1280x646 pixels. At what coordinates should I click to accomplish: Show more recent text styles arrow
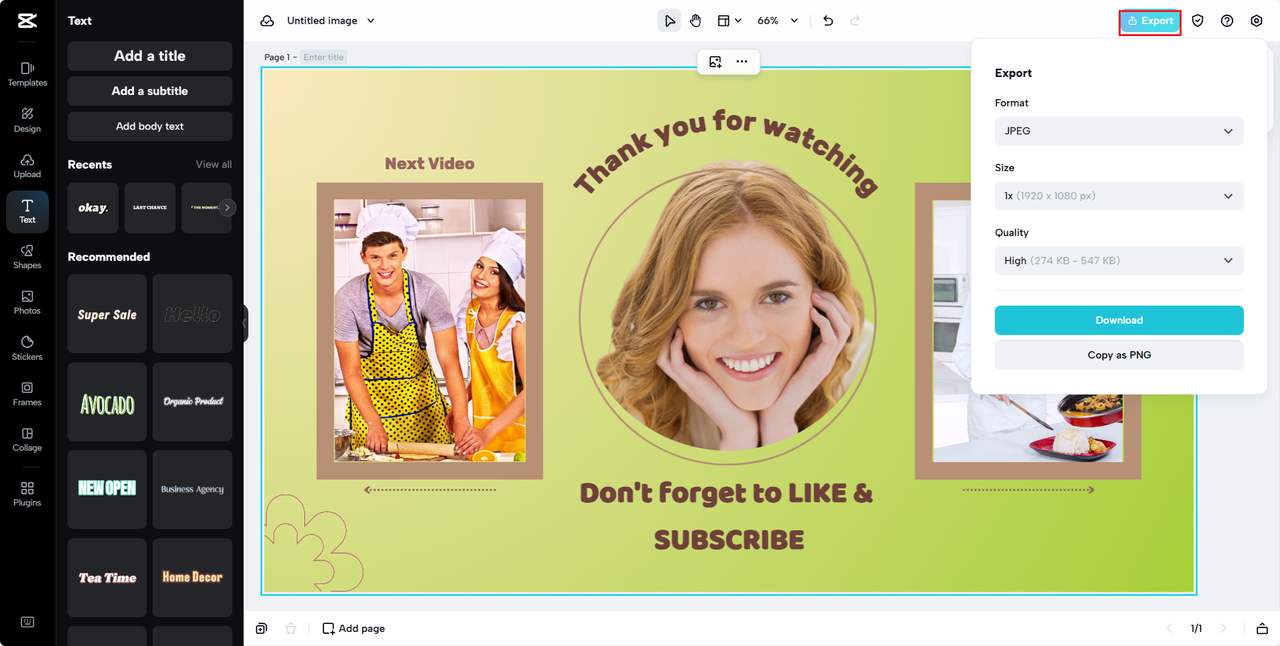228,208
